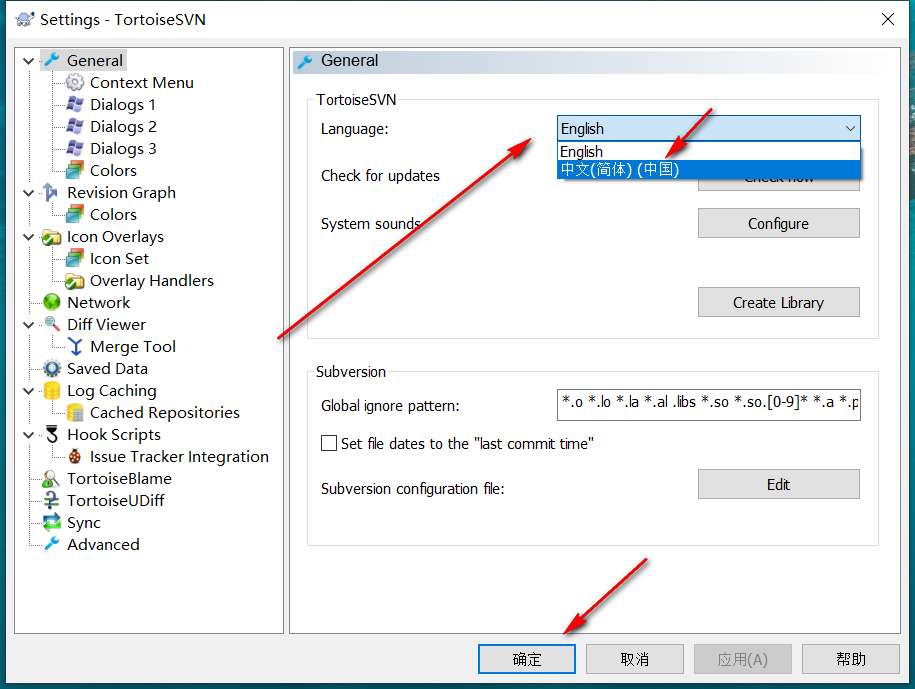Collapse the Diff Viewer tree node
Screen dimensions: 915x689
tap(28, 325)
